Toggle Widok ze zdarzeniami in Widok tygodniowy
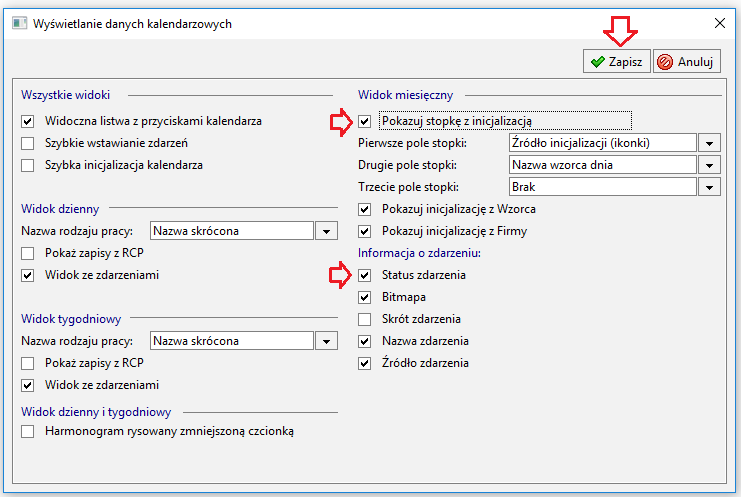 (27, 386)
